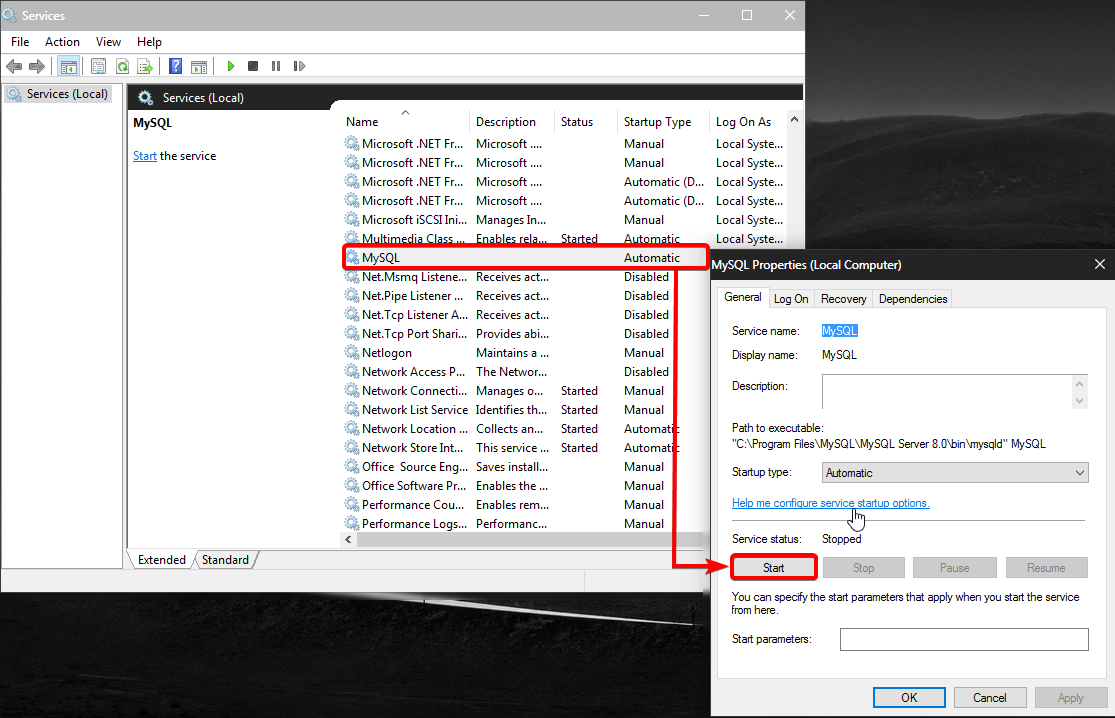Open 'Help me configure service startup options' link
1115x718 pixels.
[x=831, y=503]
